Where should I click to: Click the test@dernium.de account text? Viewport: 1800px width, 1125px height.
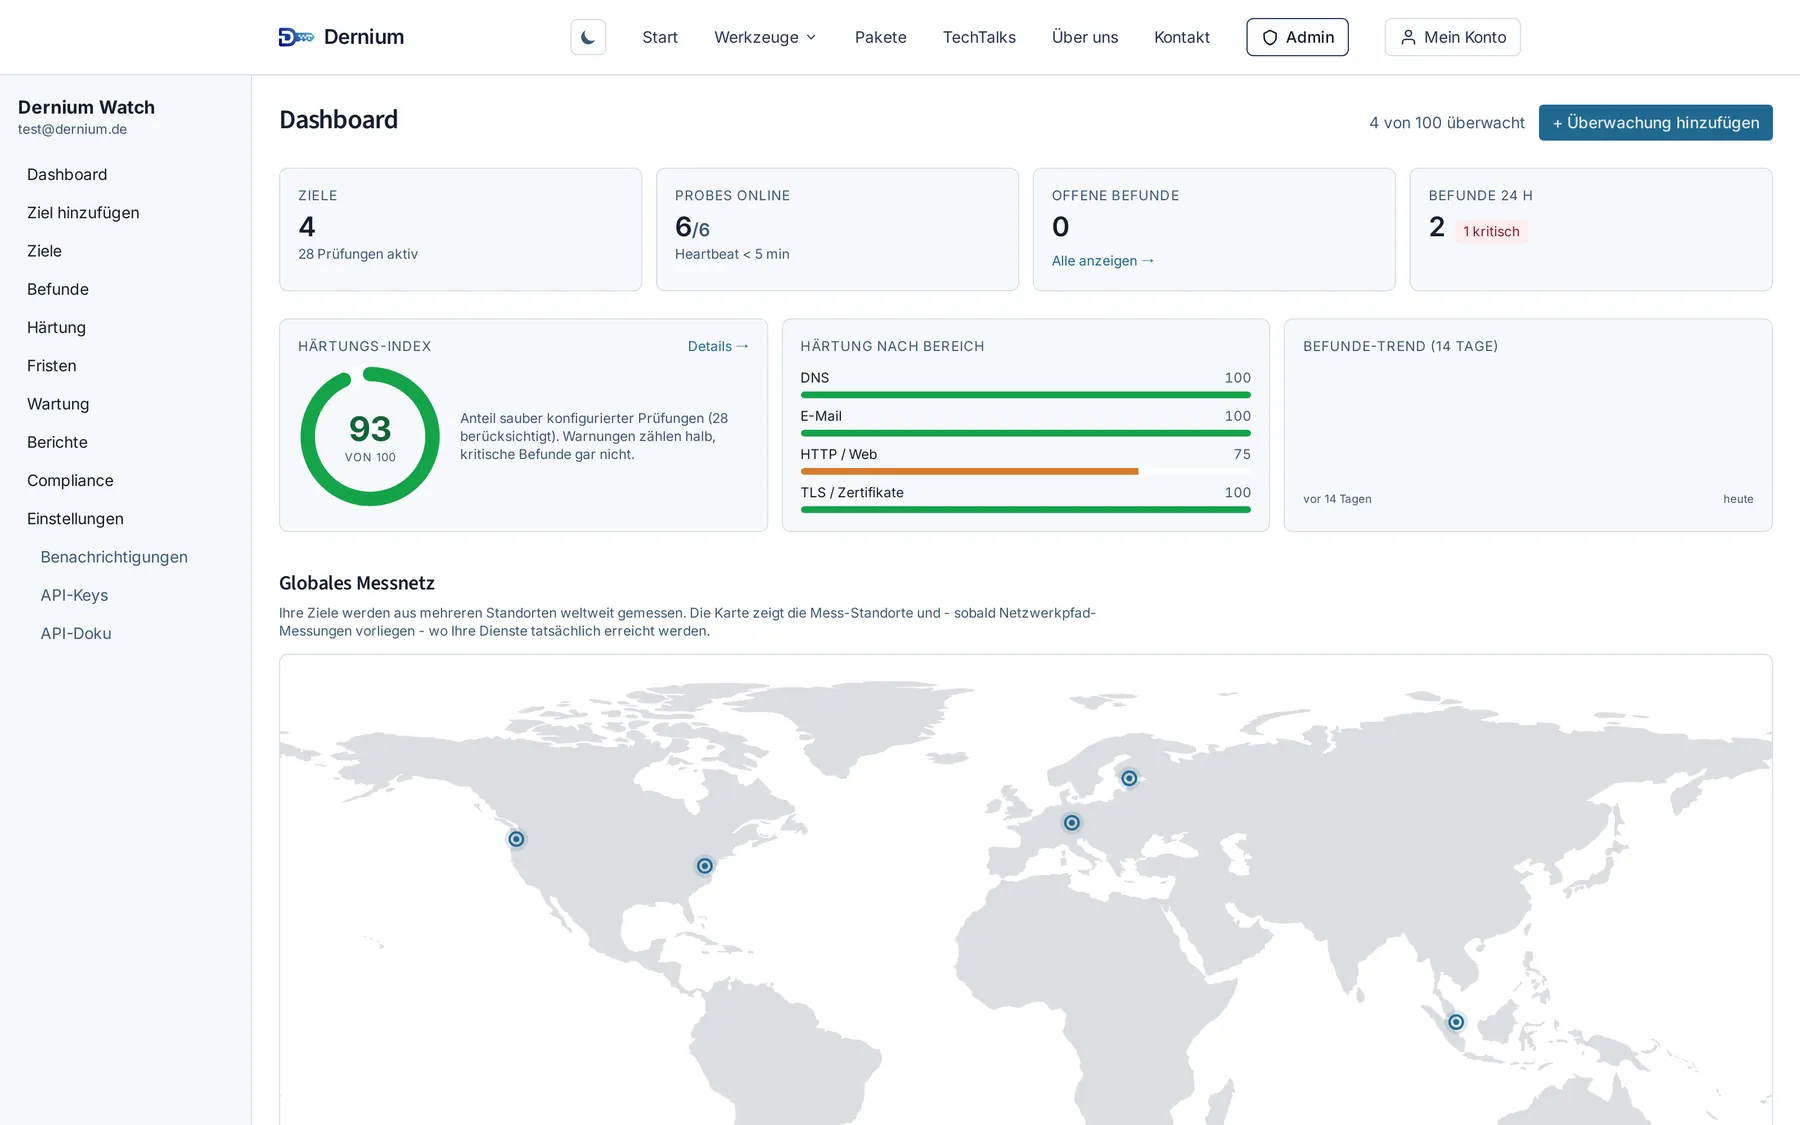coord(72,129)
